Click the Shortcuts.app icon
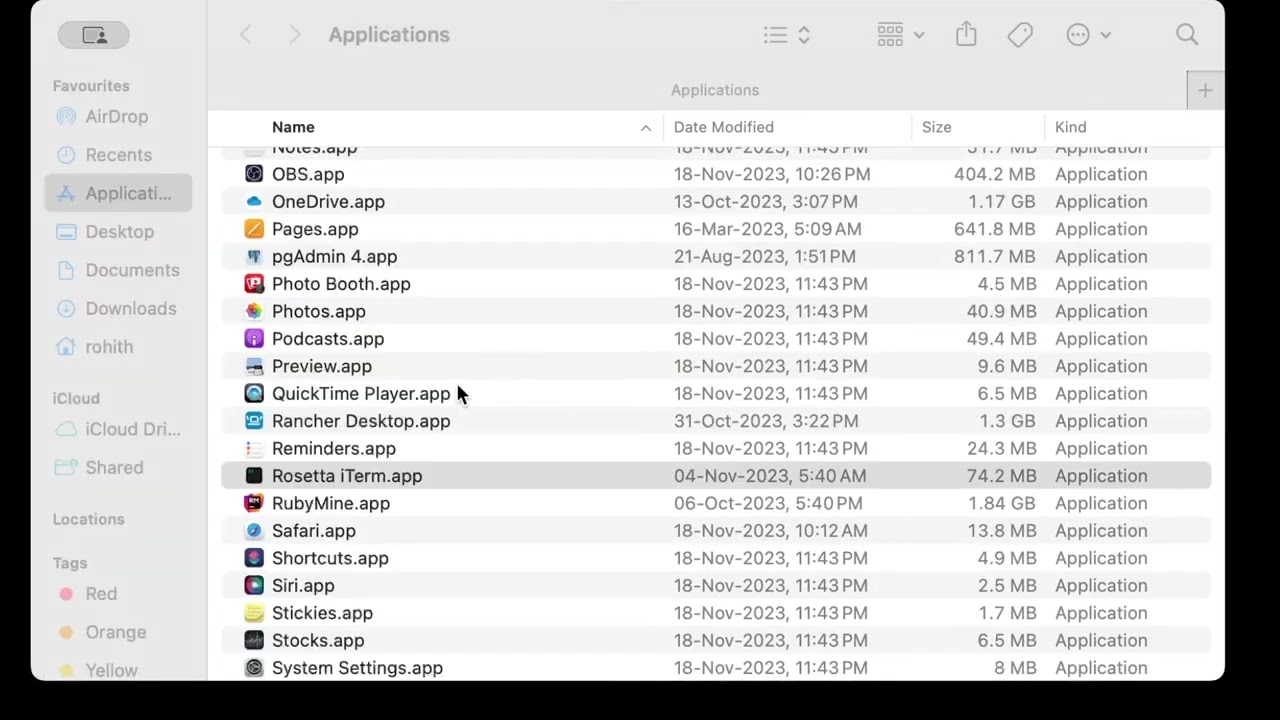Screen dimensions: 1280x720 [254, 558]
